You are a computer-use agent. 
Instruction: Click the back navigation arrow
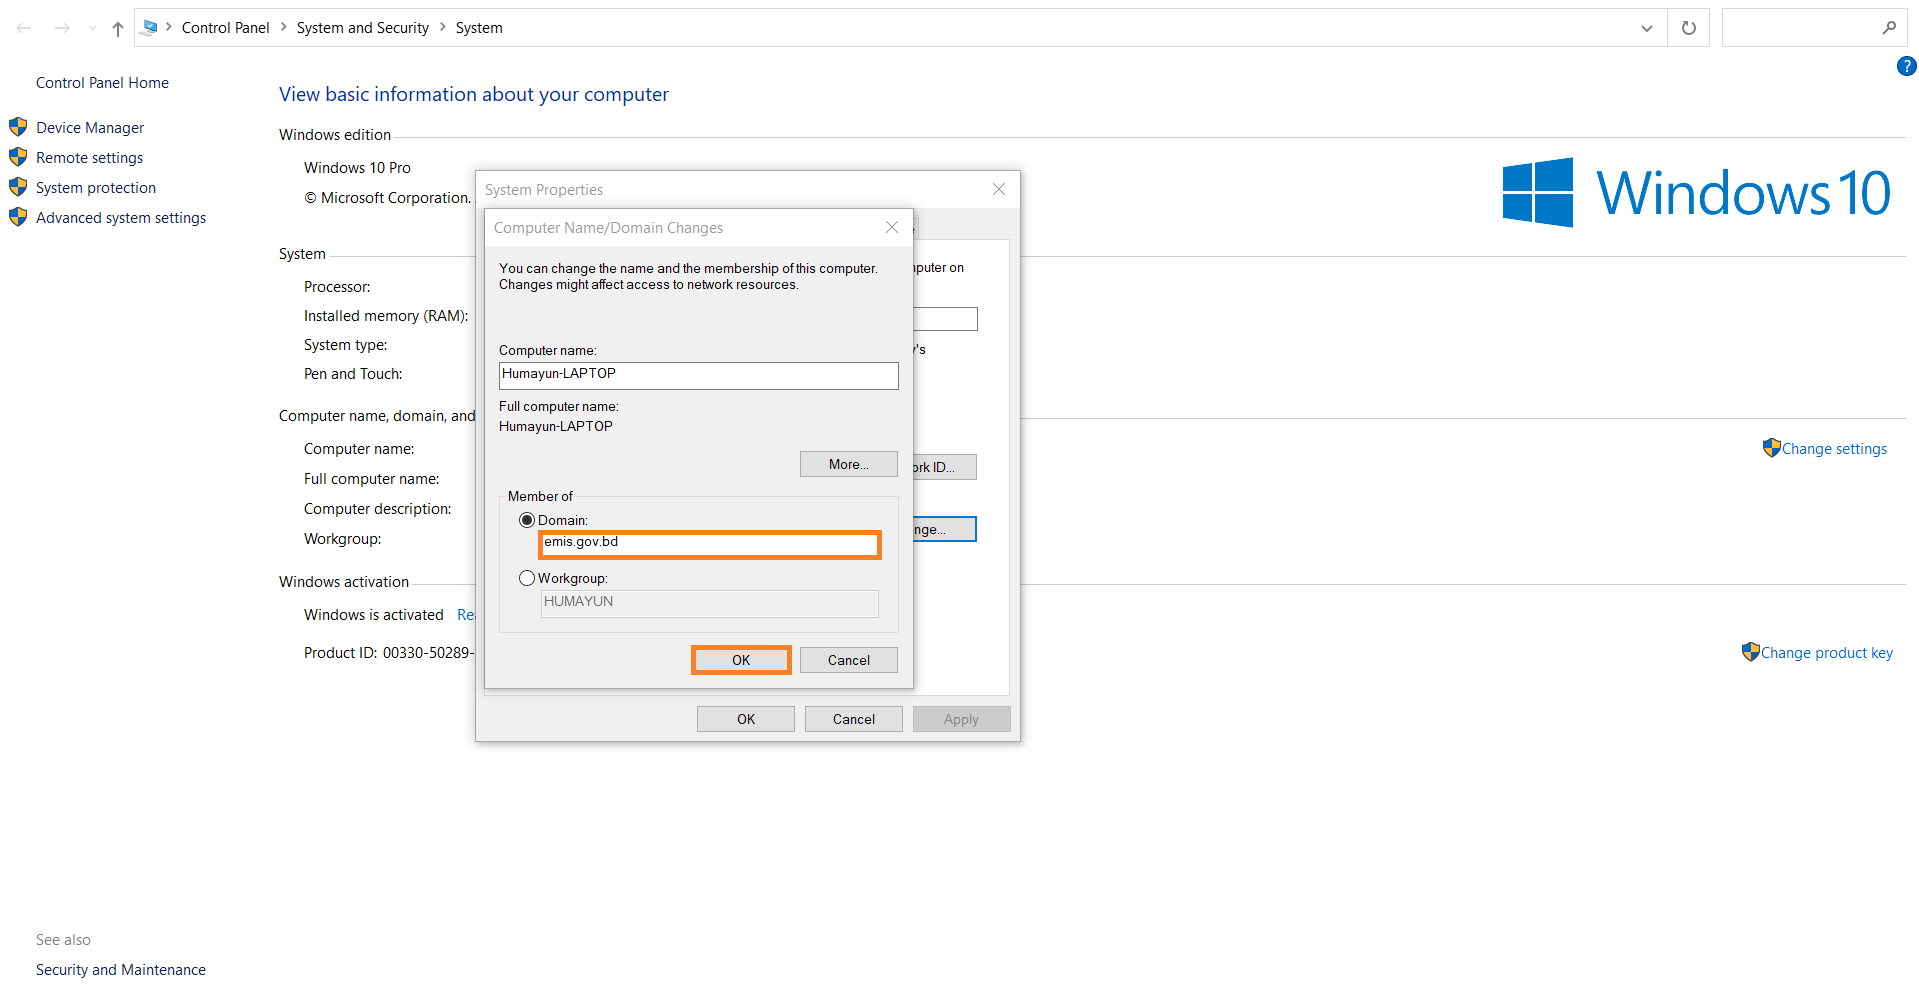pos(24,28)
